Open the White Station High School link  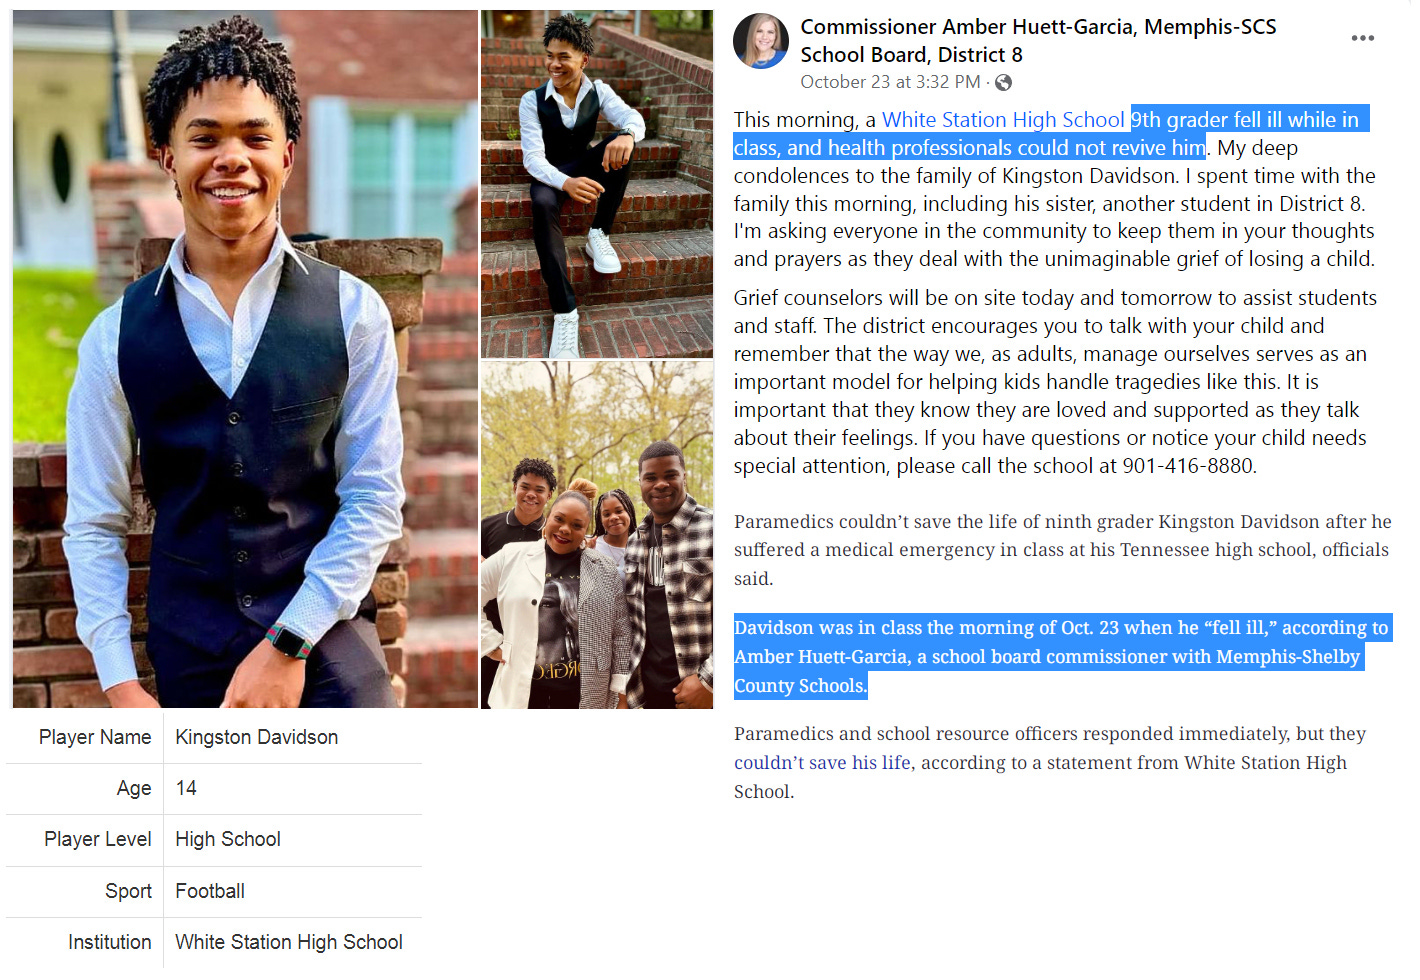pos(1003,120)
